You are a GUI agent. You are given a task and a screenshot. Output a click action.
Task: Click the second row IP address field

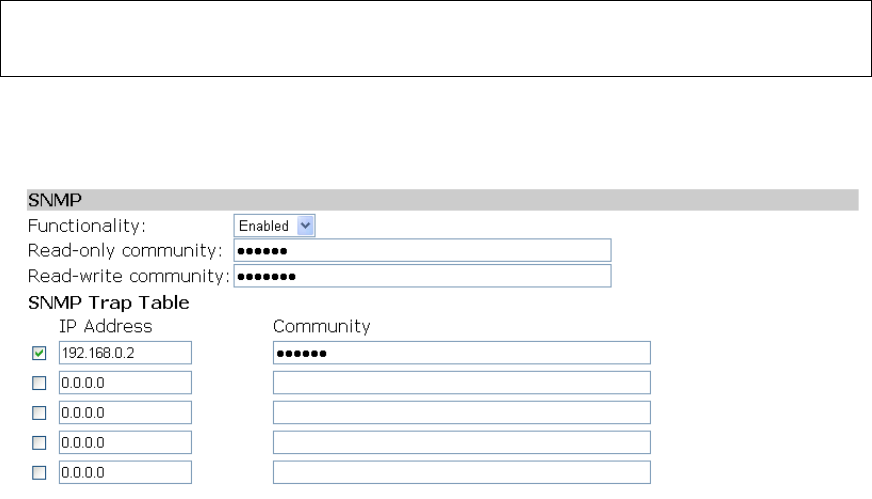tap(125, 383)
